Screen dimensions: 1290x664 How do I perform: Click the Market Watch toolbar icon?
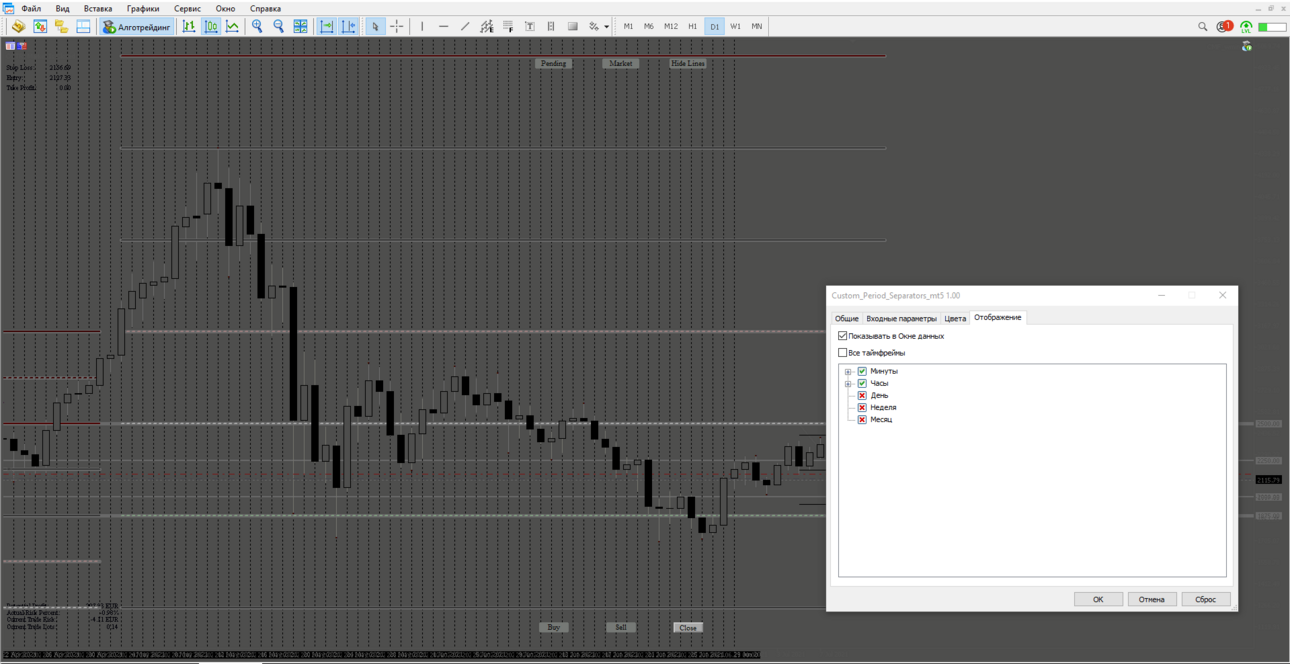(x=40, y=27)
